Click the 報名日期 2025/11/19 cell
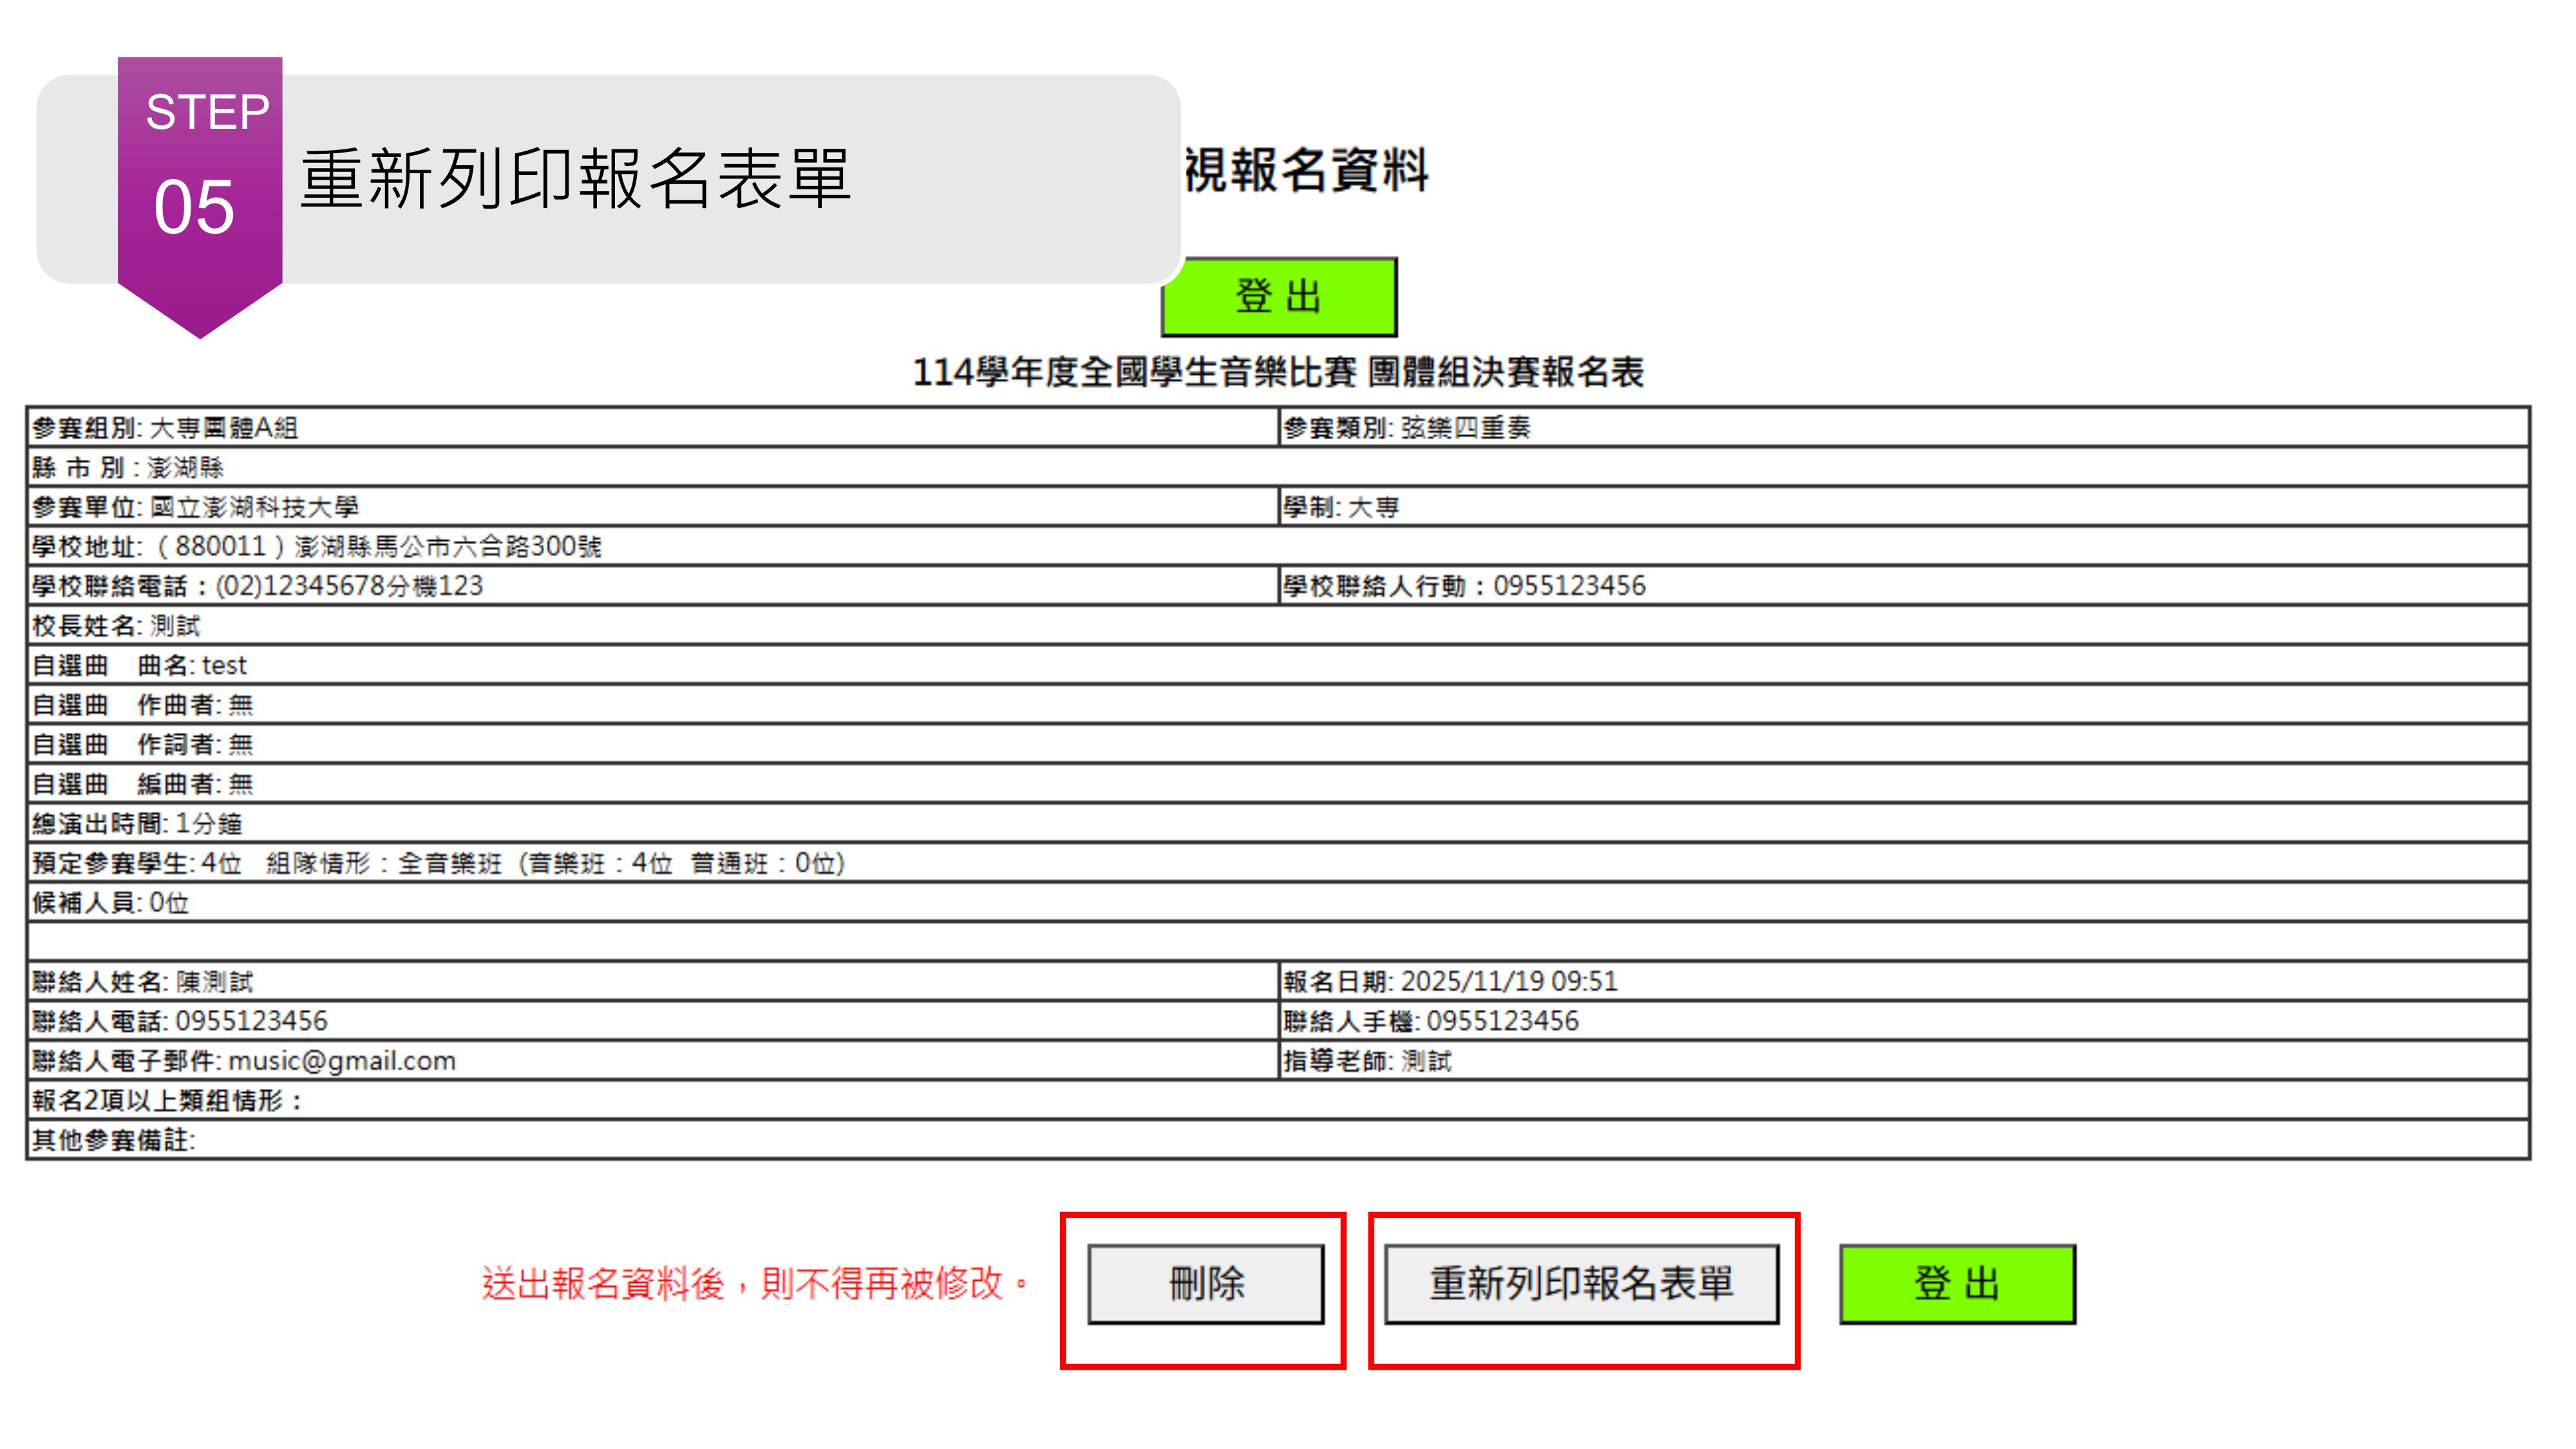The height and width of the screenshot is (1449, 2576). click(1450, 981)
